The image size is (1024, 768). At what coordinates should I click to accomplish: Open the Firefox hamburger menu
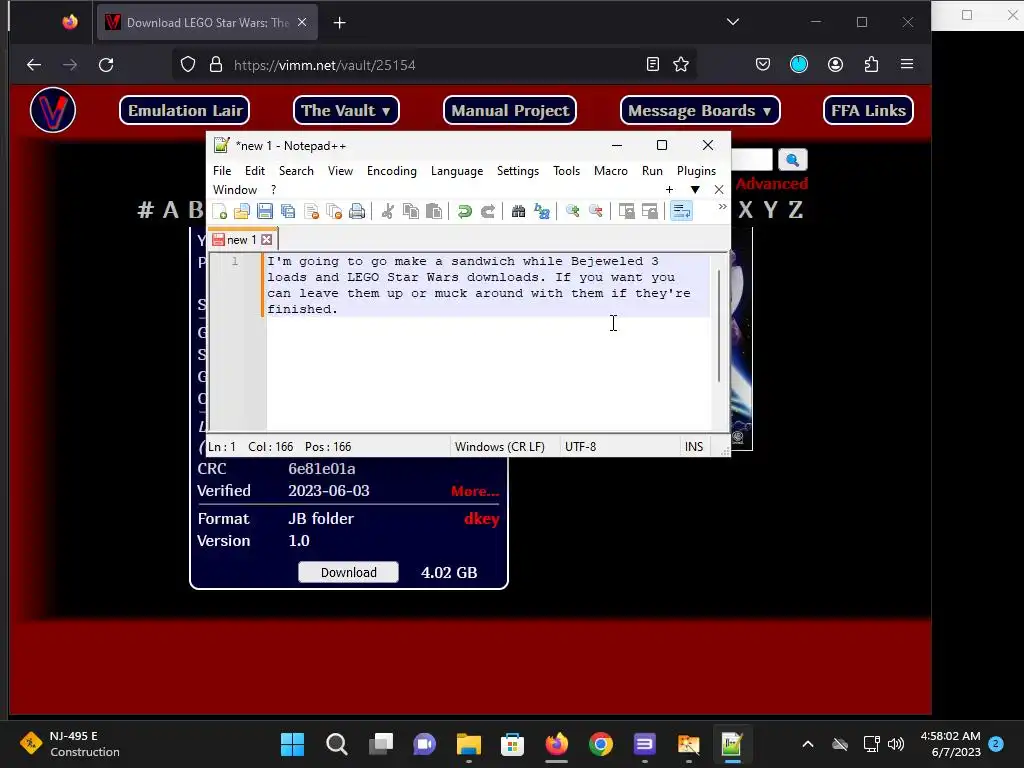[906, 64]
